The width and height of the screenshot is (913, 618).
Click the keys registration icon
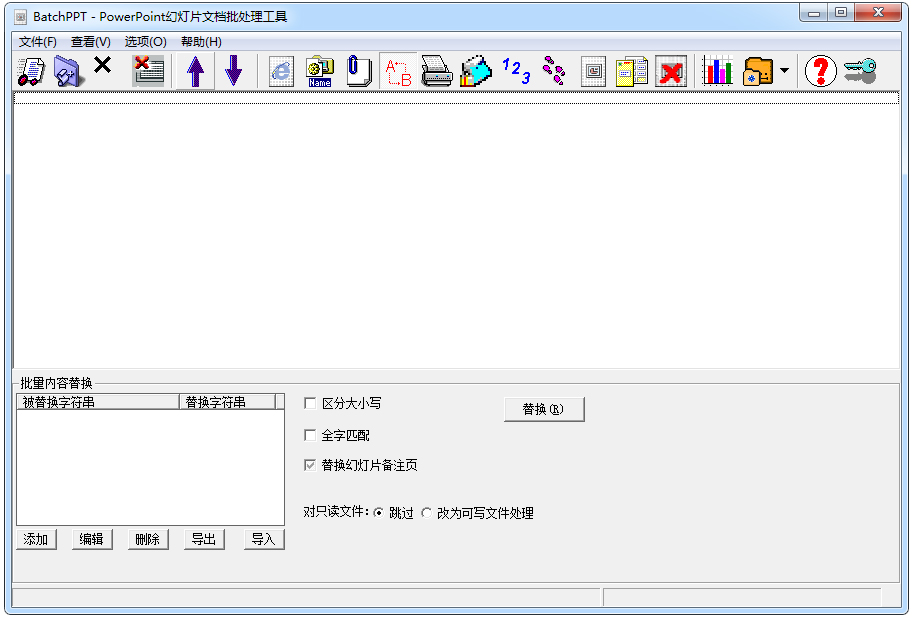point(860,71)
